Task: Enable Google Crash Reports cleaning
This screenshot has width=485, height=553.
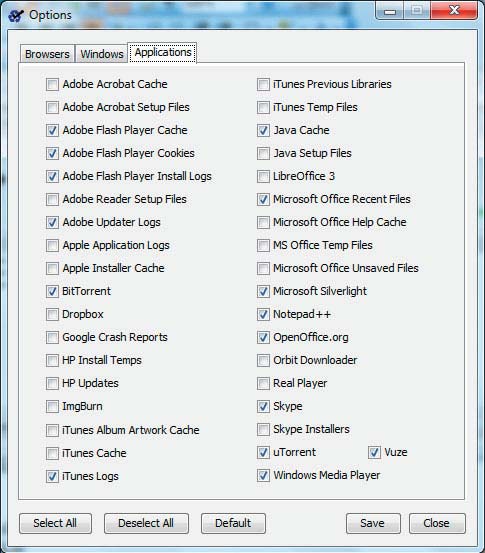Action: pos(52,337)
